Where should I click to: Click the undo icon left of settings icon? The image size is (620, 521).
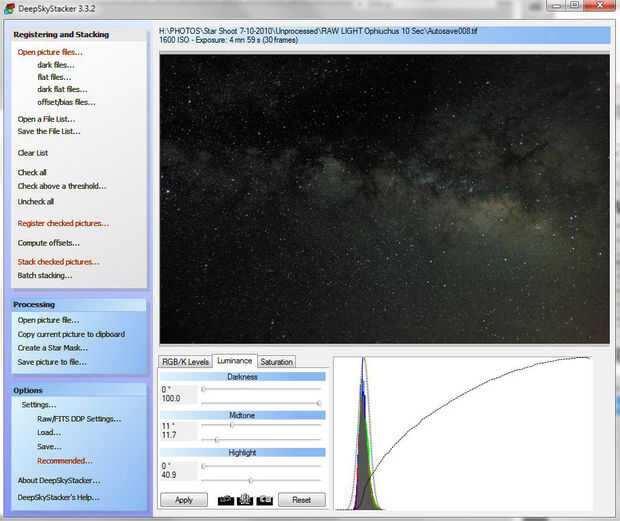click(226, 499)
